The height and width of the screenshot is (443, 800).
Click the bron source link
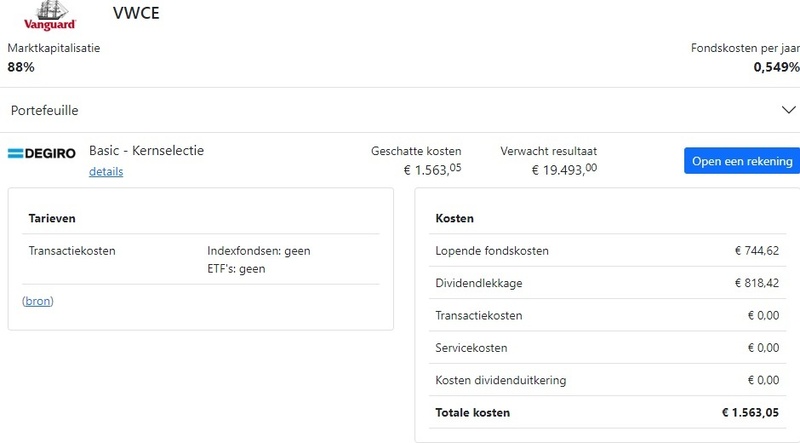[37, 300]
